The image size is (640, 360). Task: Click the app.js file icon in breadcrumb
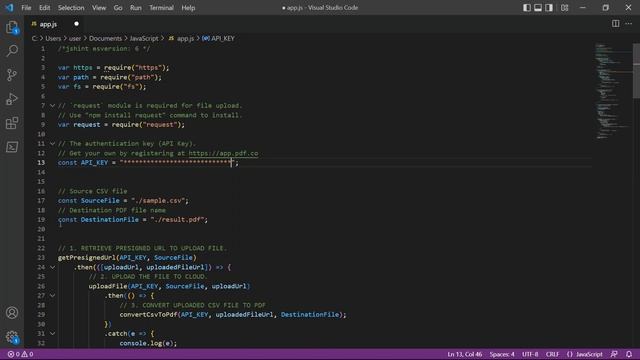pyautogui.click(x=171, y=38)
